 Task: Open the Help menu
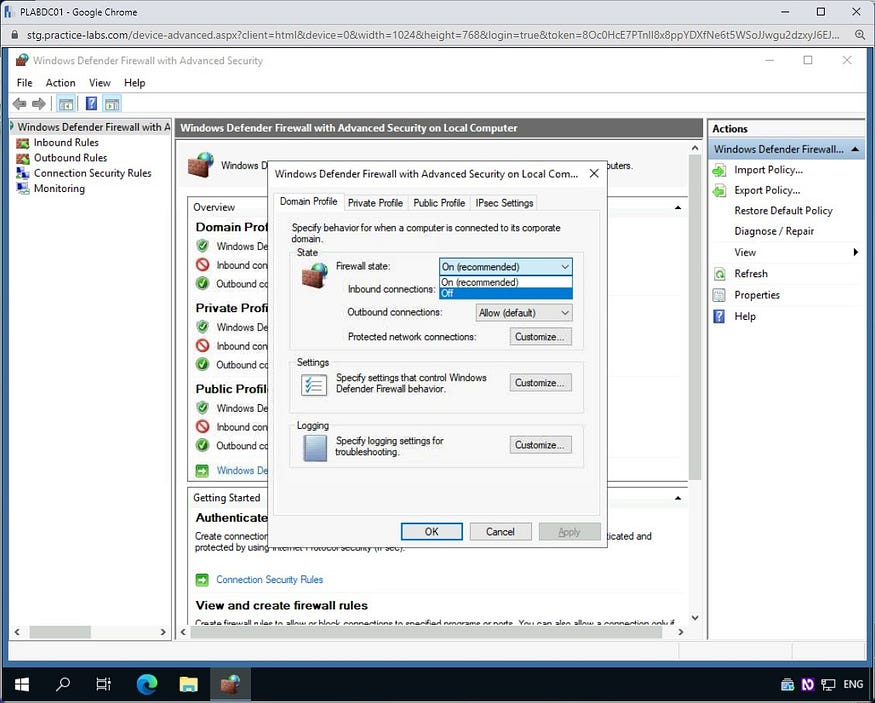click(x=134, y=83)
